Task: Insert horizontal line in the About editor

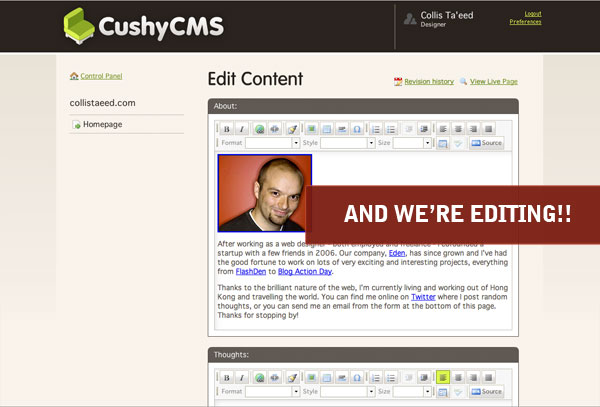Action: click(x=342, y=129)
